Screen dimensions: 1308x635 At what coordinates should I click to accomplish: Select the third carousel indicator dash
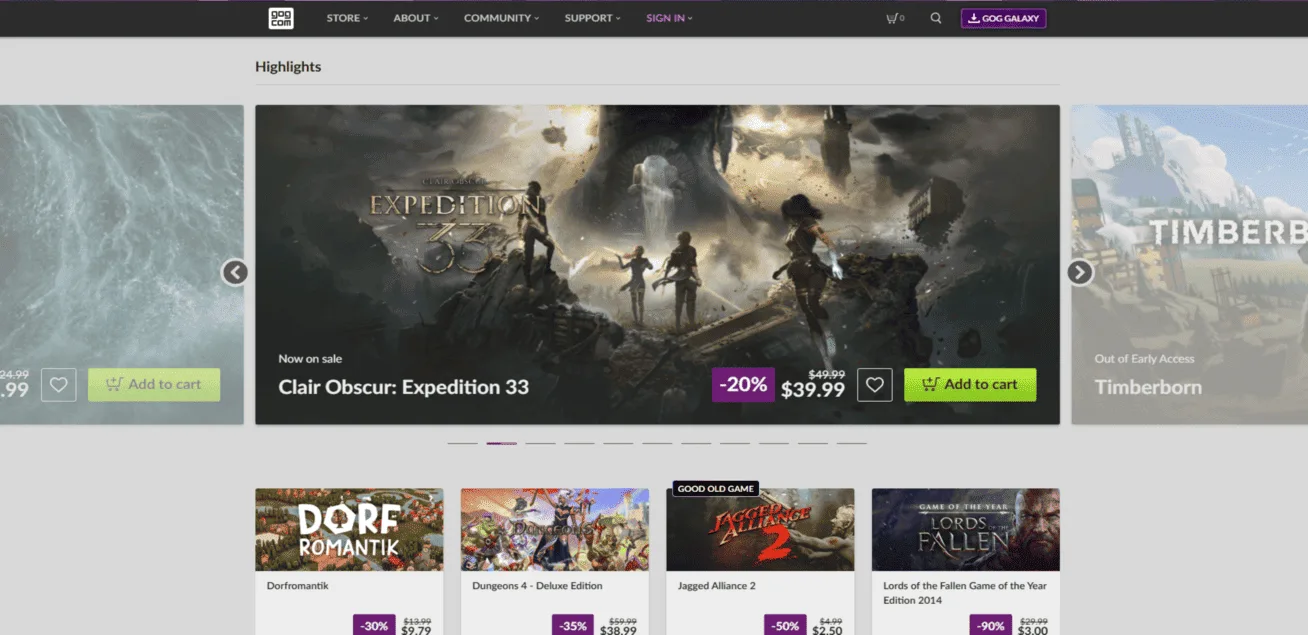click(x=540, y=442)
